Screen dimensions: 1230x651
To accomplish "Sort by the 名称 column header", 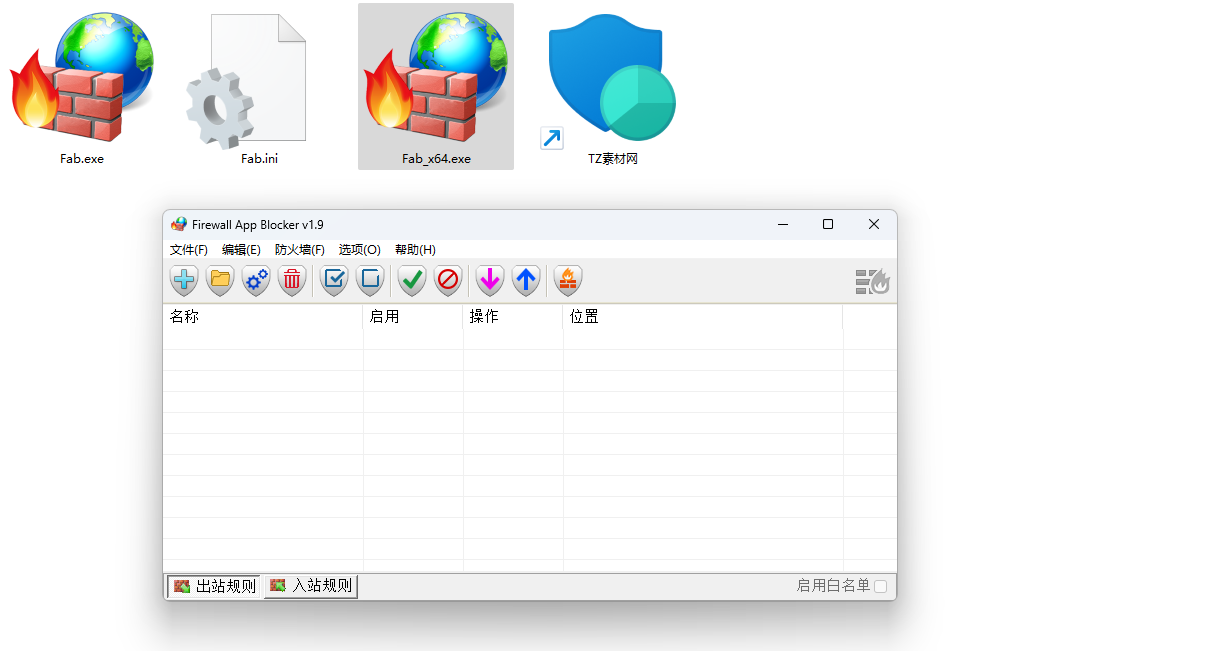I will pyautogui.click(x=263, y=317).
